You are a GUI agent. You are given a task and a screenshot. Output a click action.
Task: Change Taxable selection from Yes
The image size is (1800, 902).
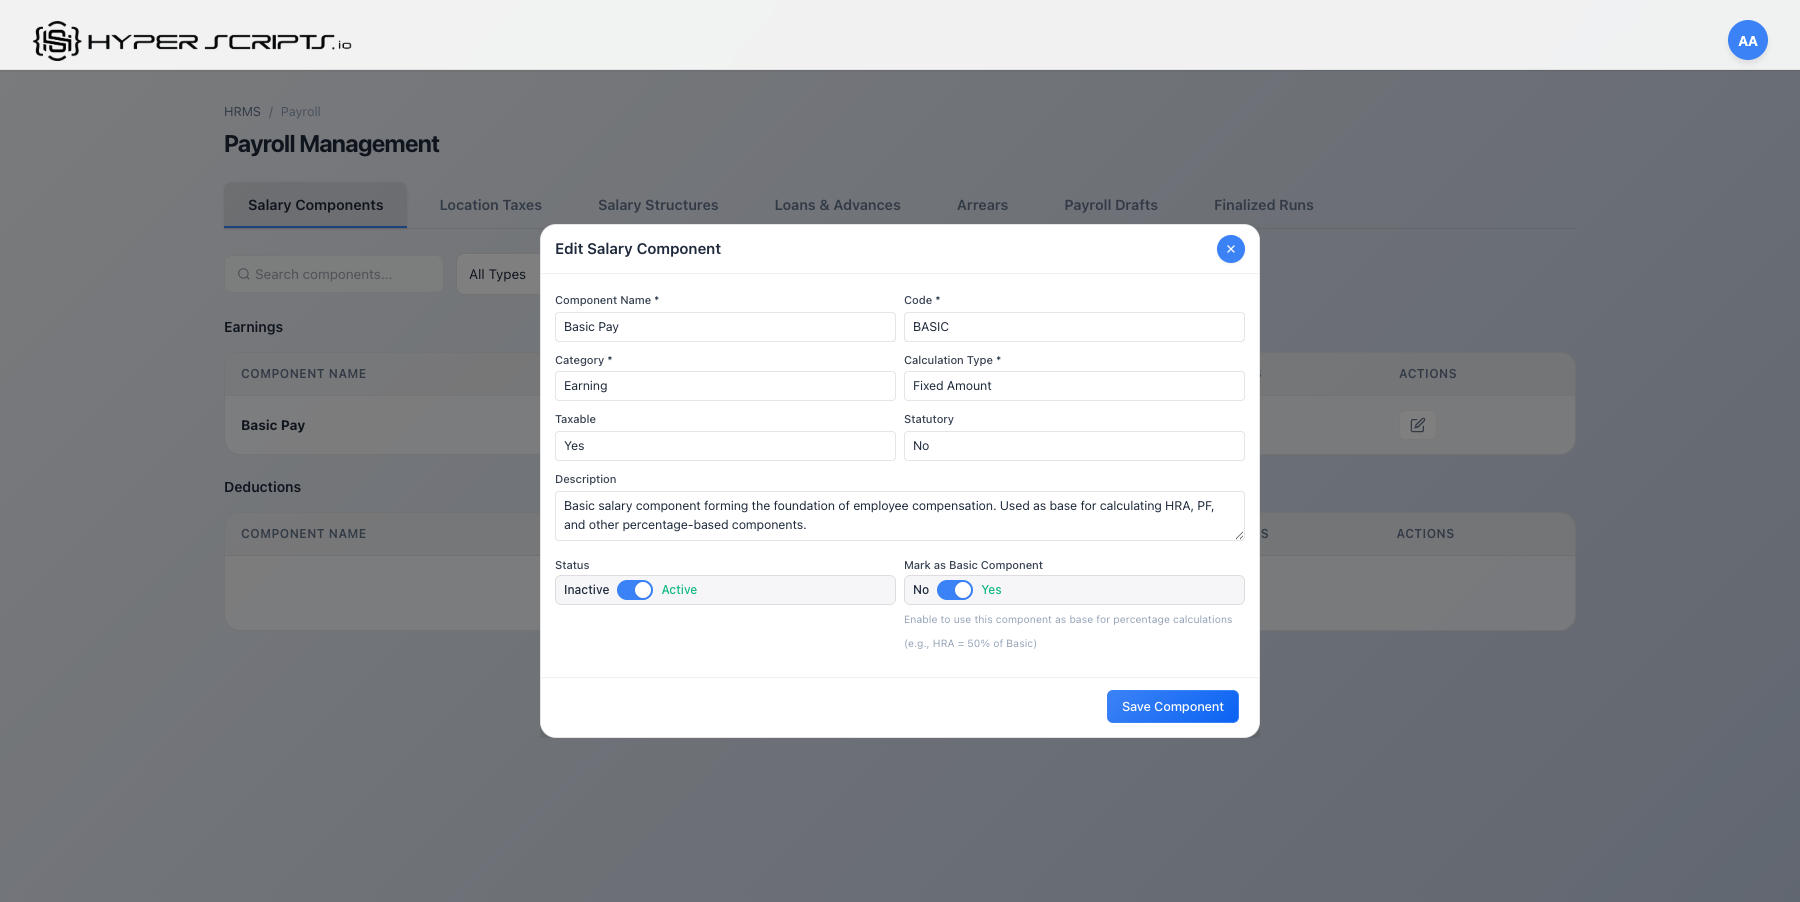(x=725, y=446)
